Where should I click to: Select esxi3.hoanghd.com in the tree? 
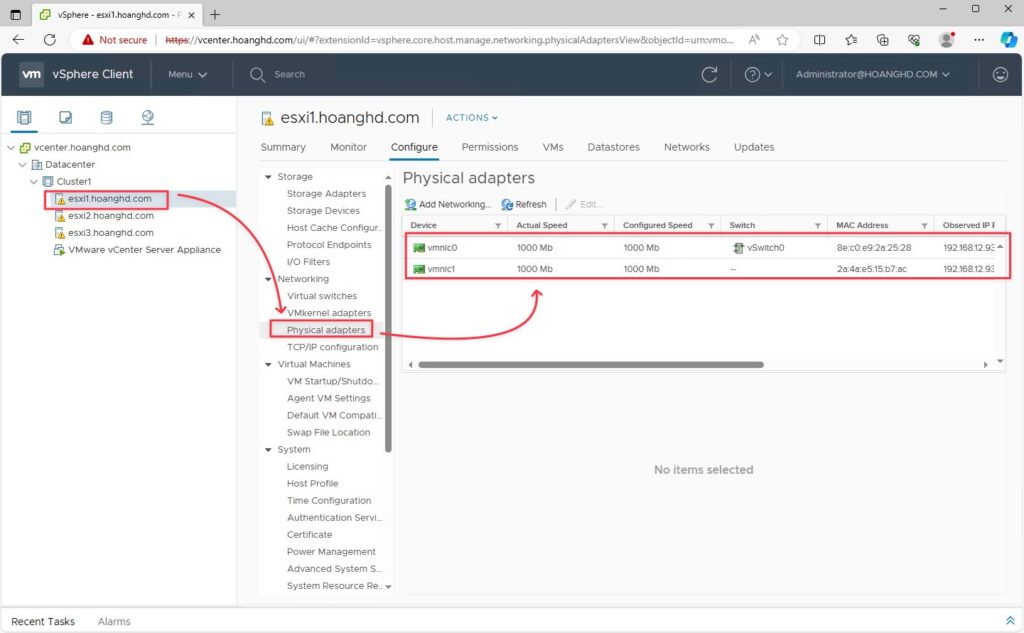click(111, 233)
